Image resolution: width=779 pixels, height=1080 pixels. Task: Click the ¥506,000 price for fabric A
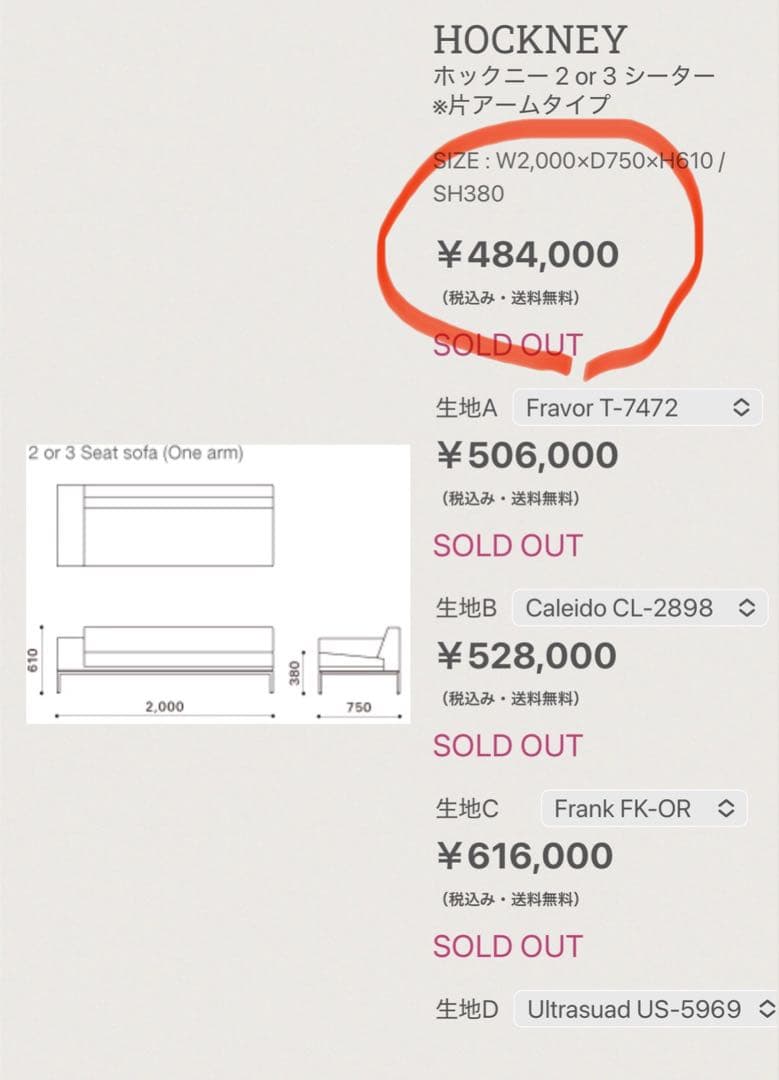click(x=527, y=456)
